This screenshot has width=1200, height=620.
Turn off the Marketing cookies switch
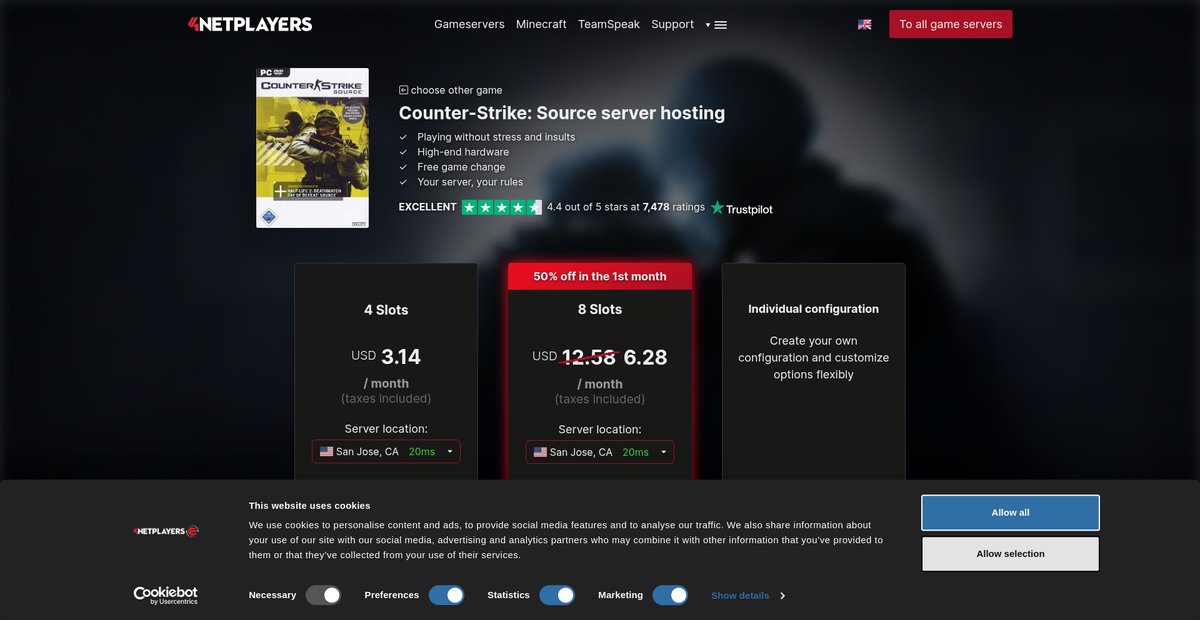click(670, 595)
